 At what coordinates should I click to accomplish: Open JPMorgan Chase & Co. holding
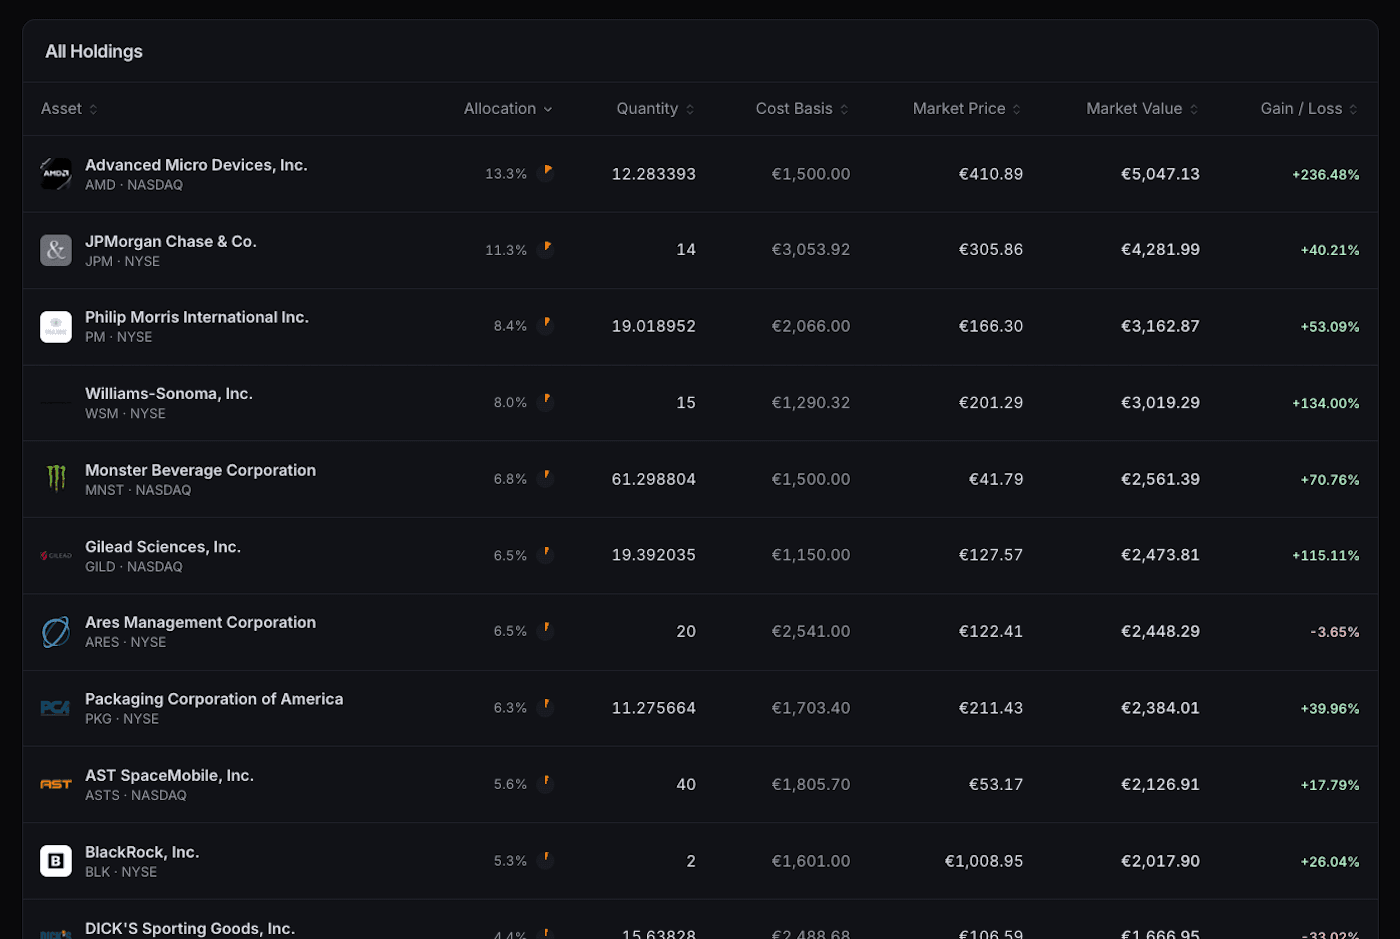pos(700,250)
